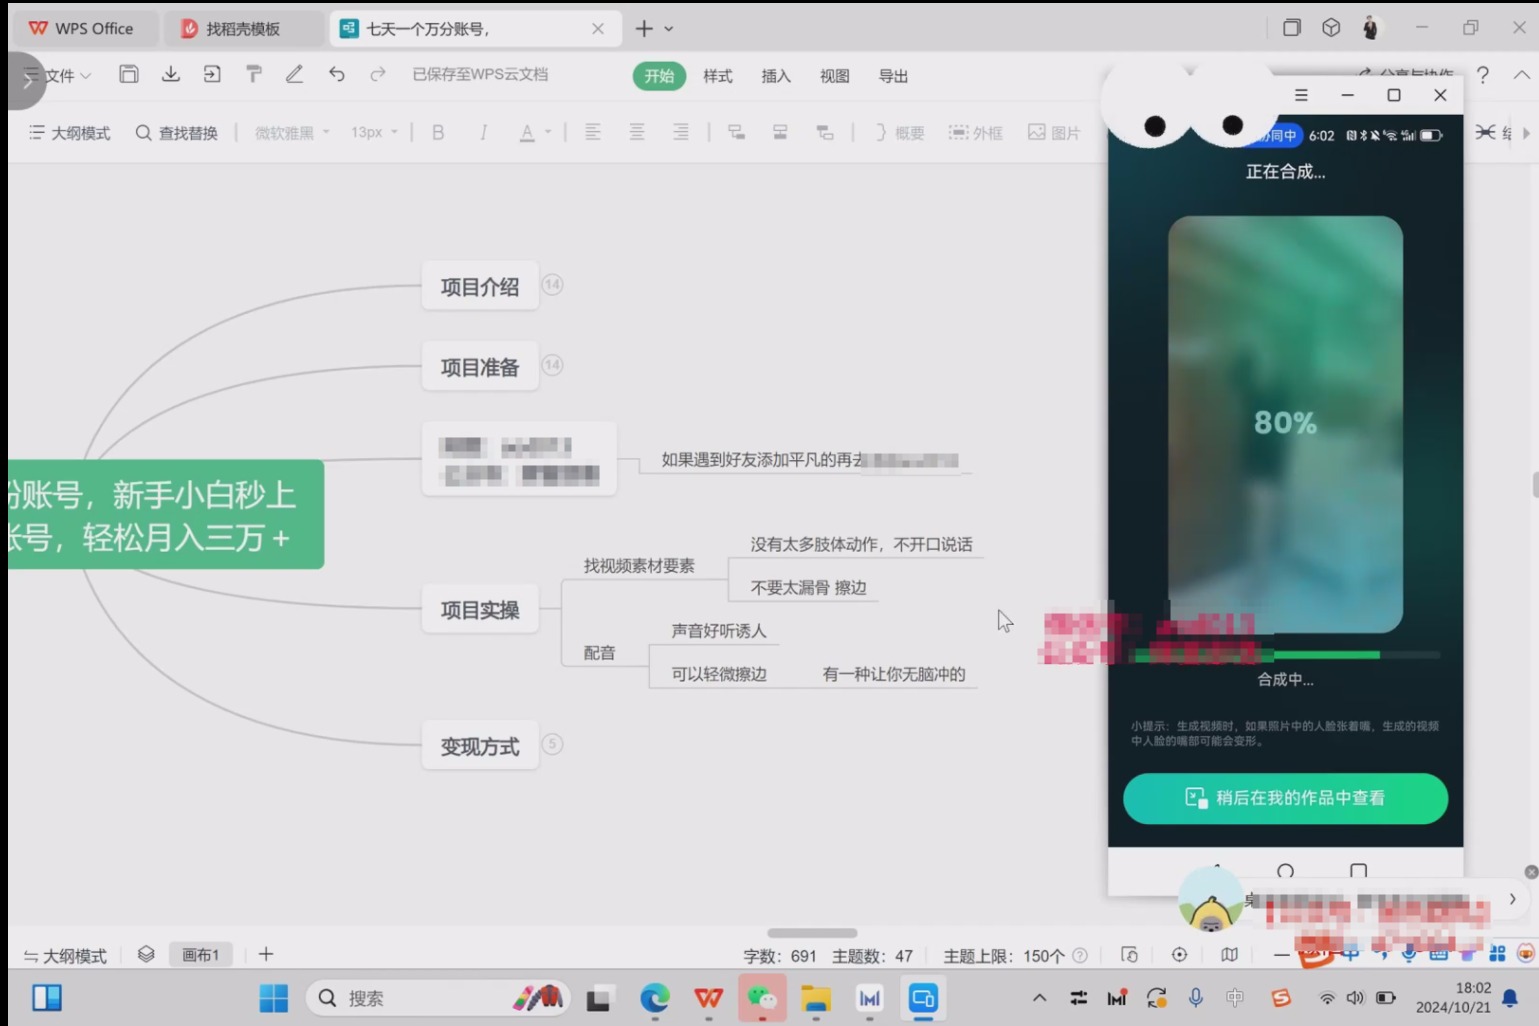The image size is (1539, 1026).
Task: Open Microsoft Edge from the taskbar
Action: click(x=655, y=998)
